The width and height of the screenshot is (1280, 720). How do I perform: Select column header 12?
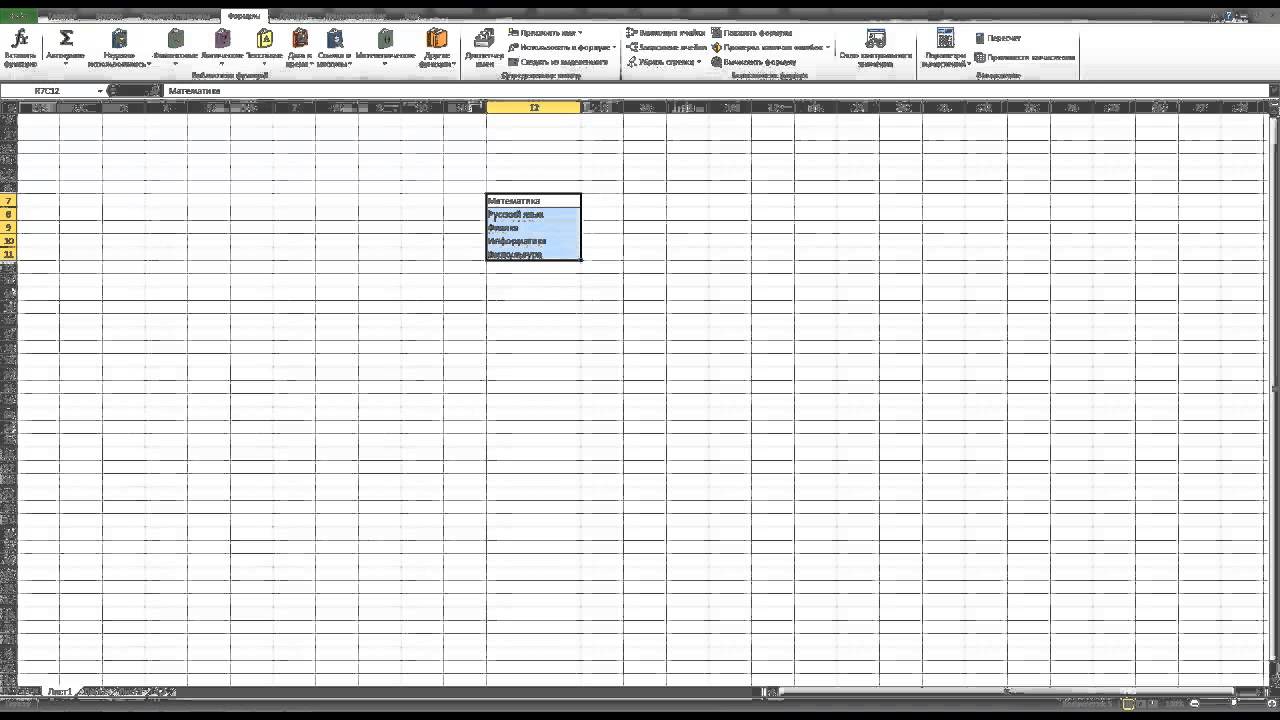pyautogui.click(x=534, y=107)
